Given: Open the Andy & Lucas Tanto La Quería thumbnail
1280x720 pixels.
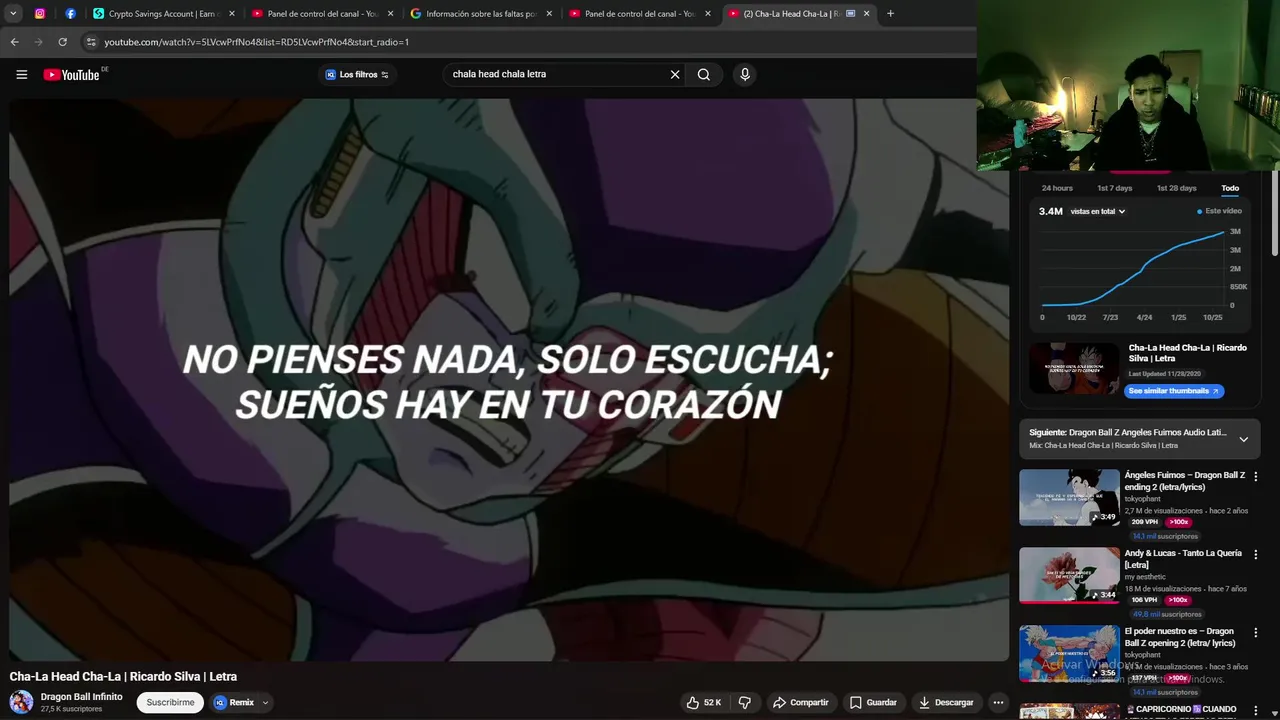Looking at the screenshot, I should tap(1070, 575).
